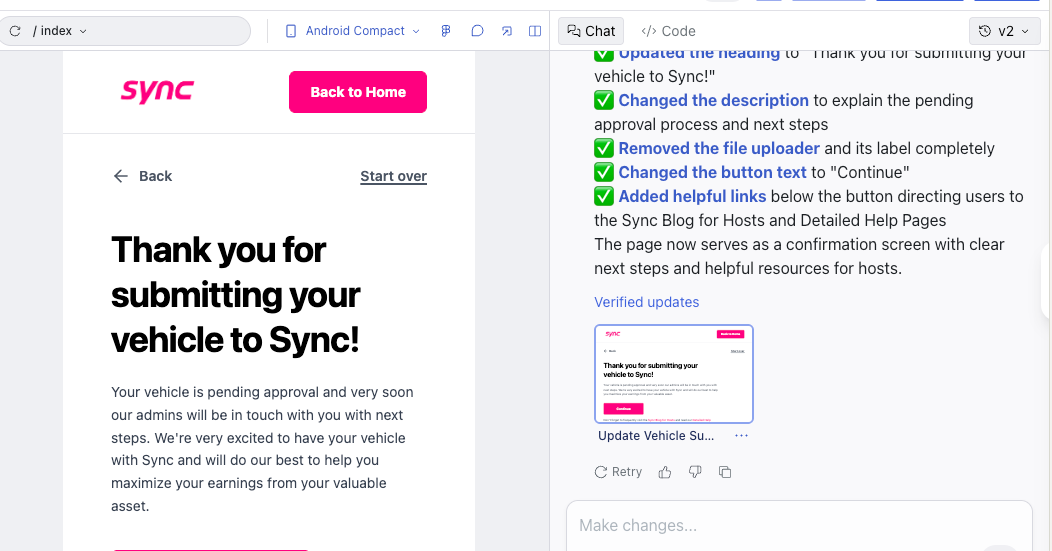The width and height of the screenshot is (1052, 551).
Task: Click the Retry button
Action: coord(618,472)
